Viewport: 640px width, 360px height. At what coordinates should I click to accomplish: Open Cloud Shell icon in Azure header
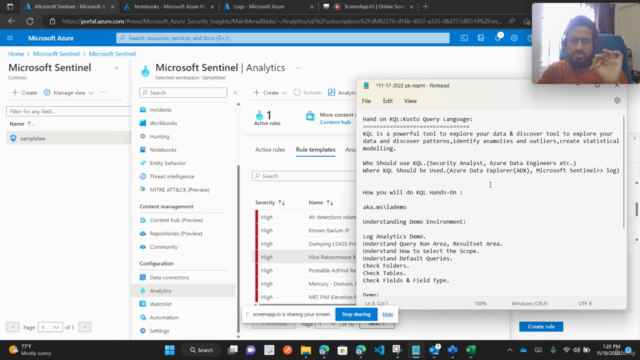pyautogui.click(x=464, y=38)
